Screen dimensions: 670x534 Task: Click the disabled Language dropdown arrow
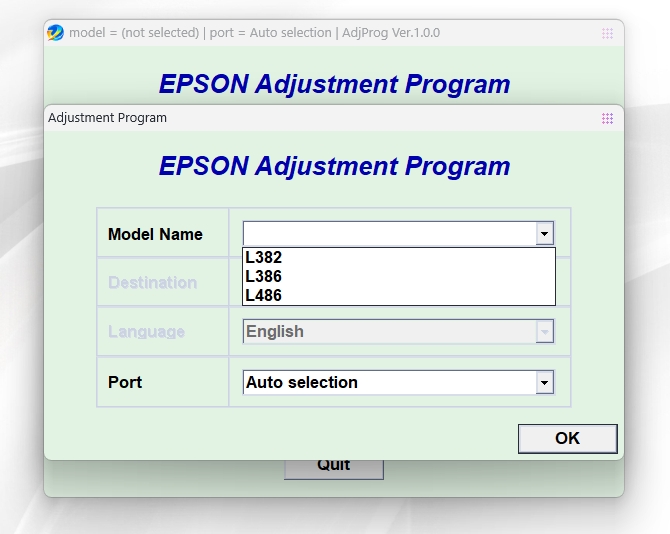pyautogui.click(x=544, y=332)
